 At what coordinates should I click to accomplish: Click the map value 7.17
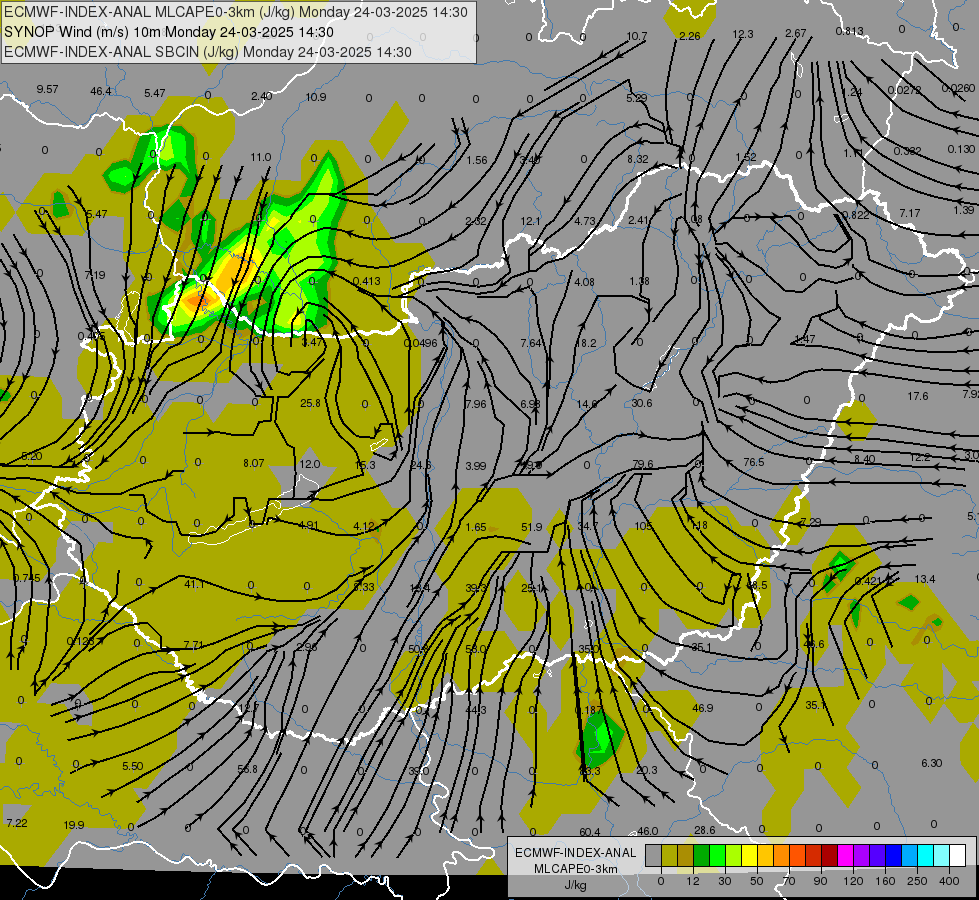pyautogui.click(x=910, y=214)
